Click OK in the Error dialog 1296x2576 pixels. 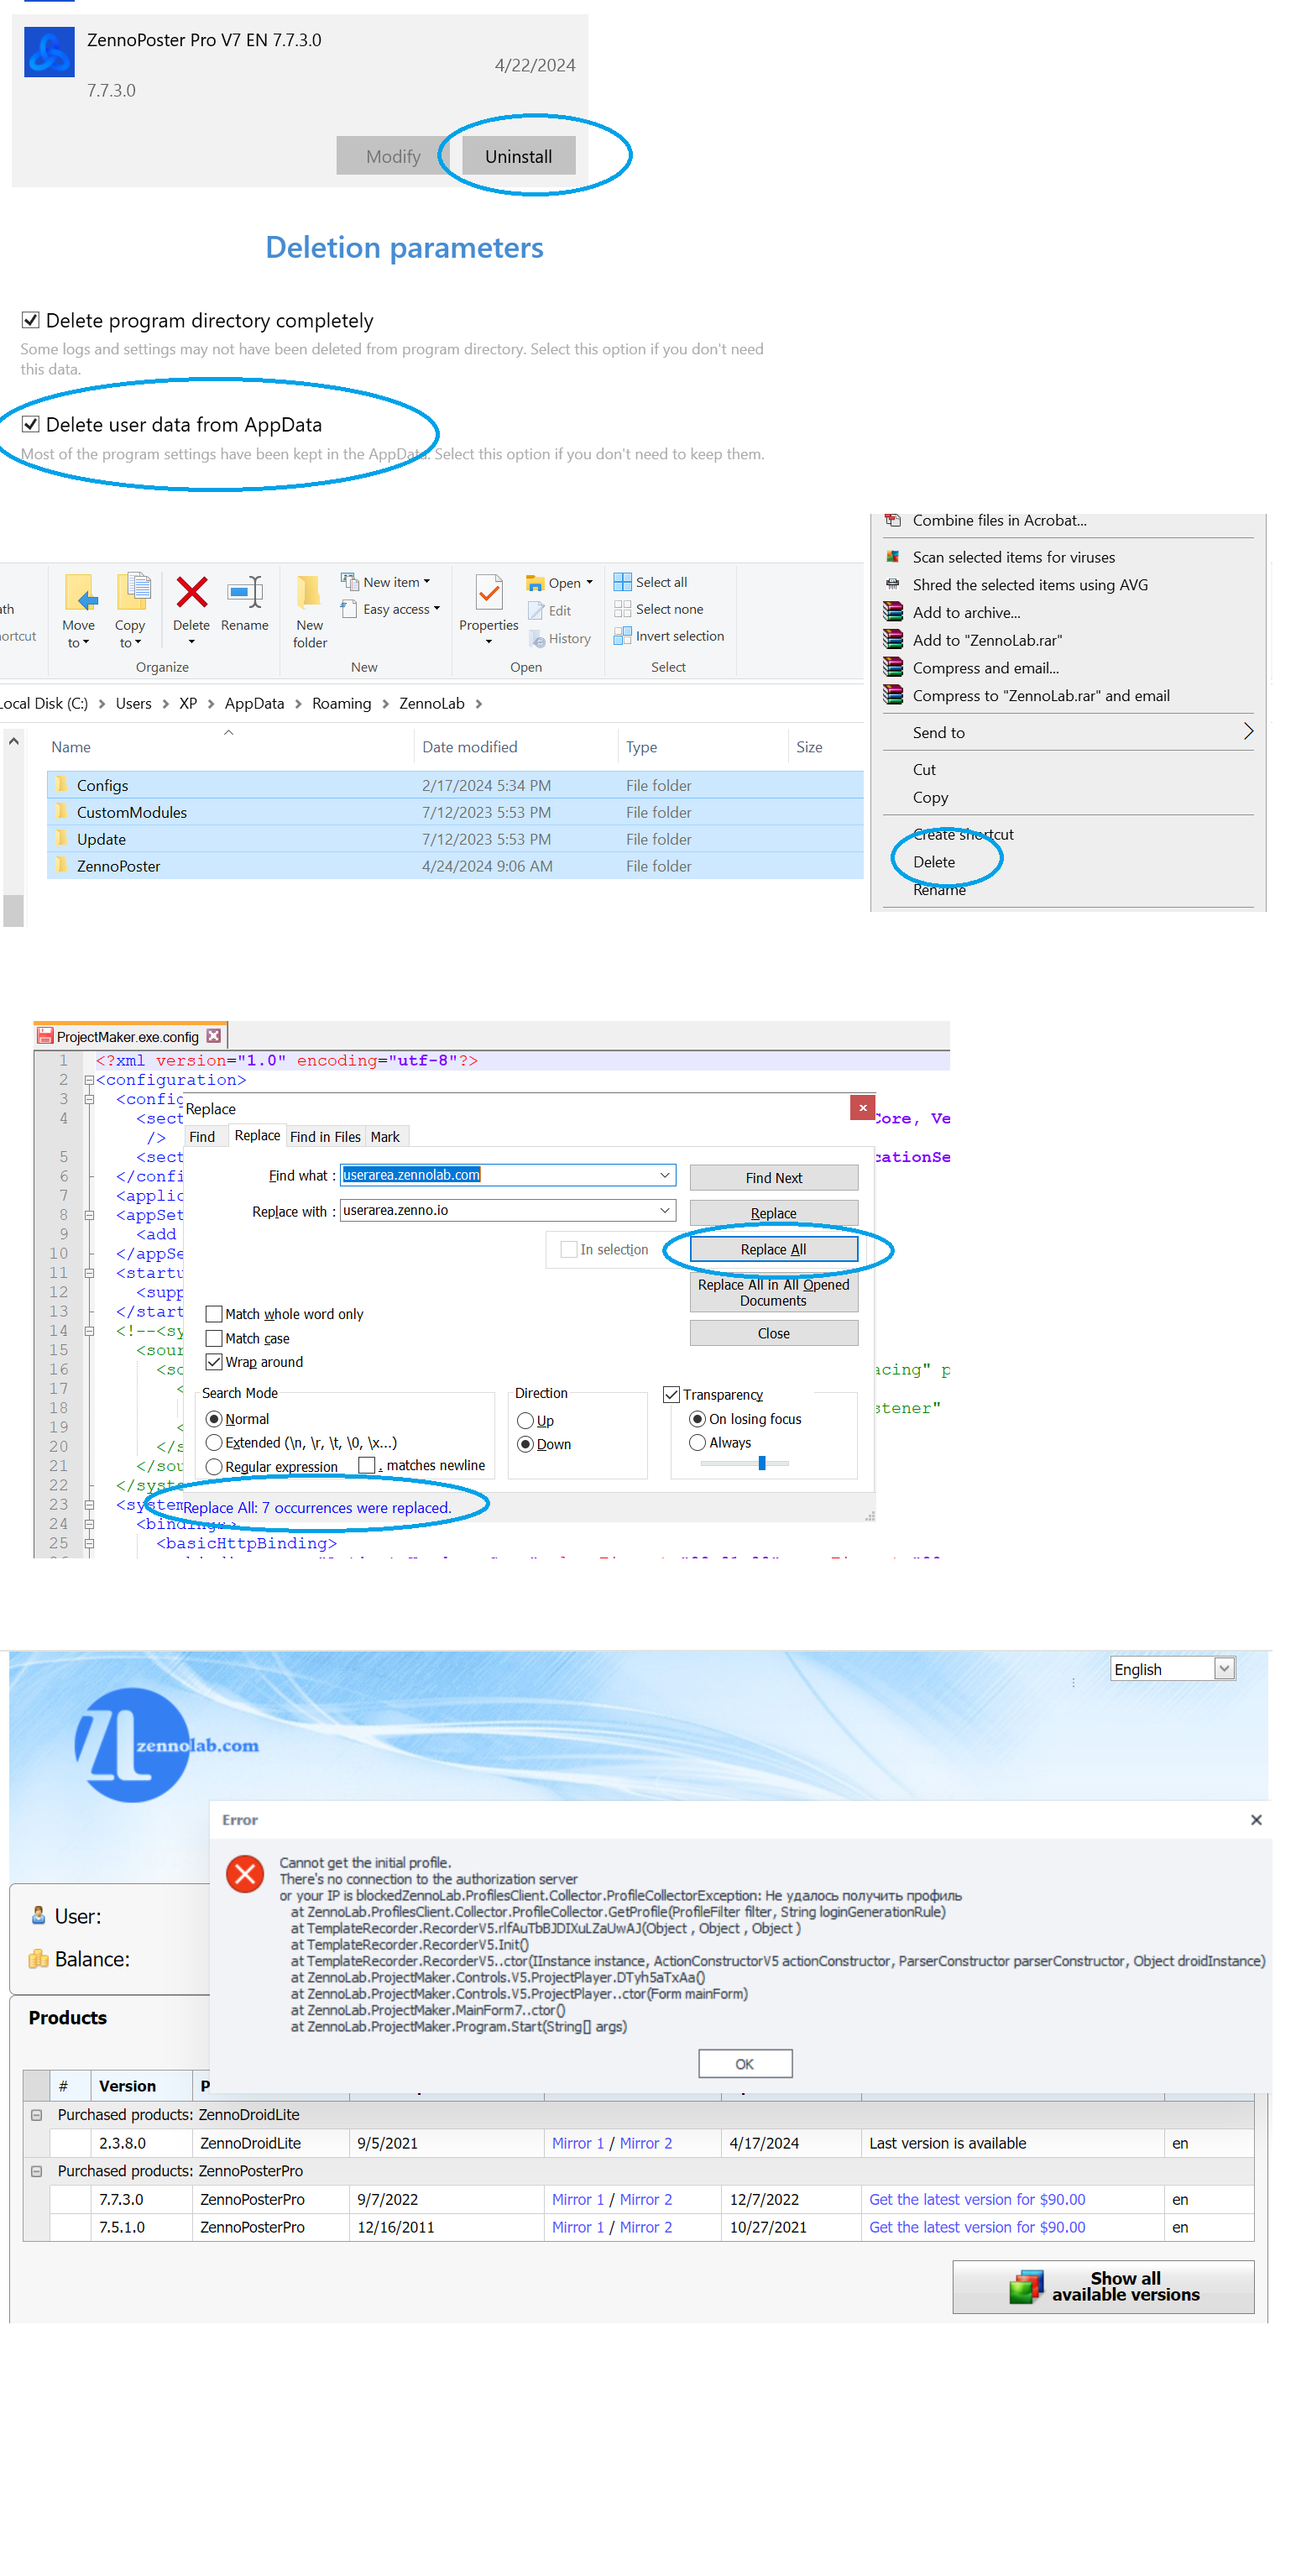(x=744, y=2064)
